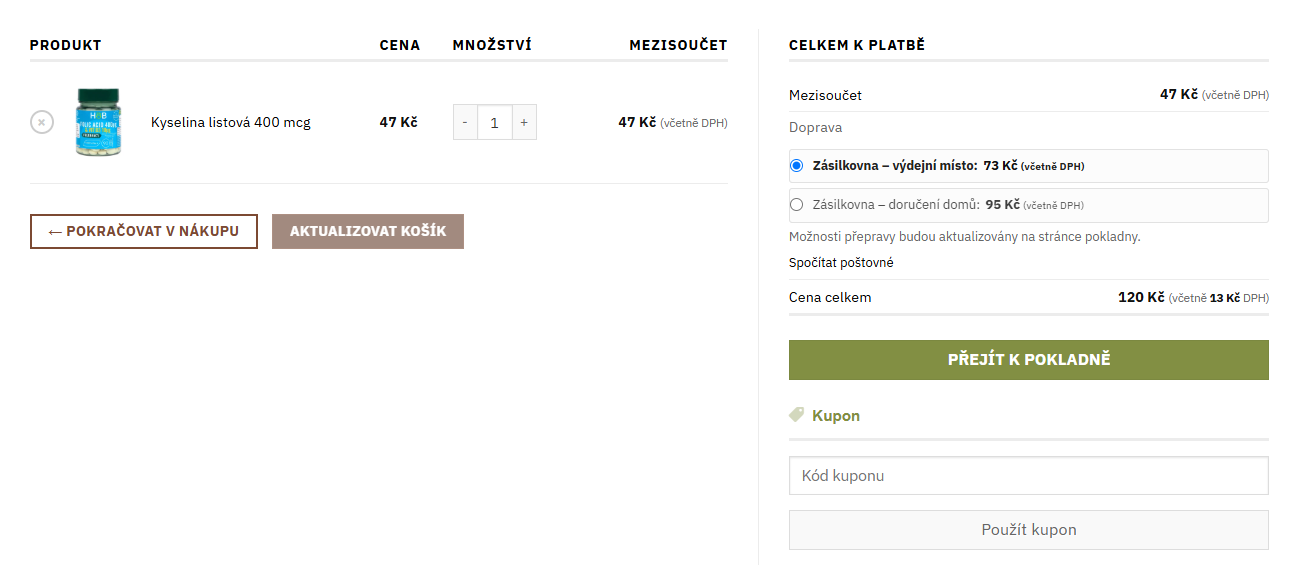
Task: Click the Množství column header
Action: coord(491,45)
